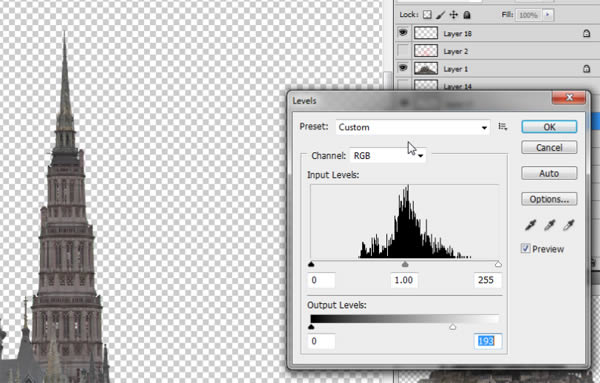The height and width of the screenshot is (383, 600).
Task: Click the input highlight field showing 255
Action: click(x=487, y=280)
